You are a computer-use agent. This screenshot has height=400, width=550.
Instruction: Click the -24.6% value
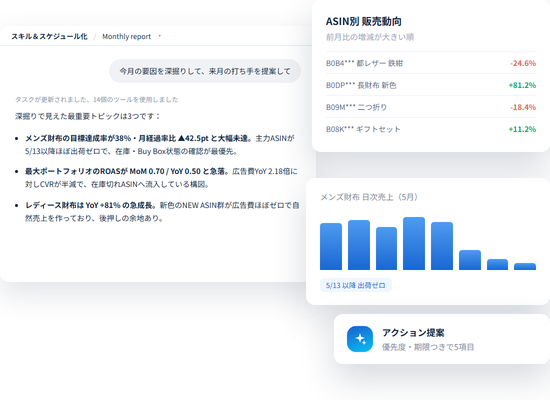(523, 63)
